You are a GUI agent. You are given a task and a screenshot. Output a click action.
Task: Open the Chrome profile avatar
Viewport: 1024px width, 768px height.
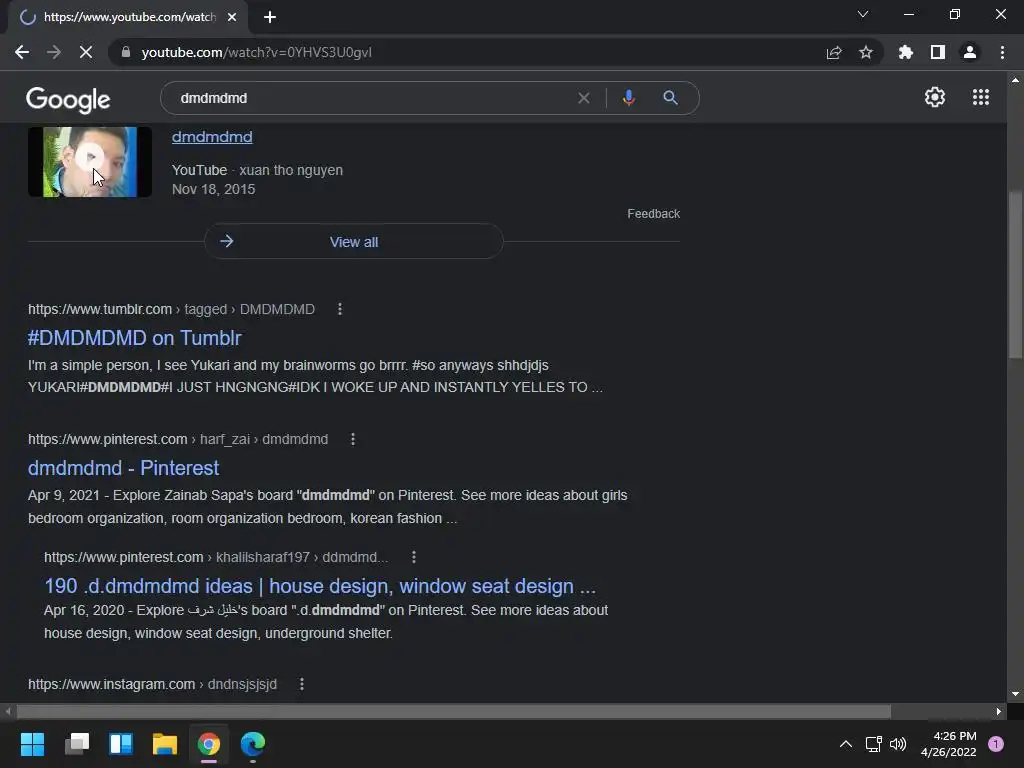pos(970,52)
